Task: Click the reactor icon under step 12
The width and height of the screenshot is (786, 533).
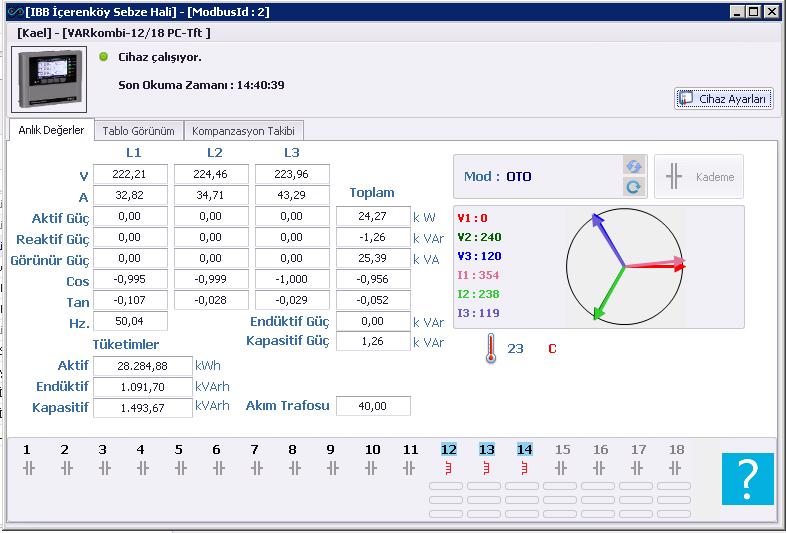Action: click(x=449, y=468)
